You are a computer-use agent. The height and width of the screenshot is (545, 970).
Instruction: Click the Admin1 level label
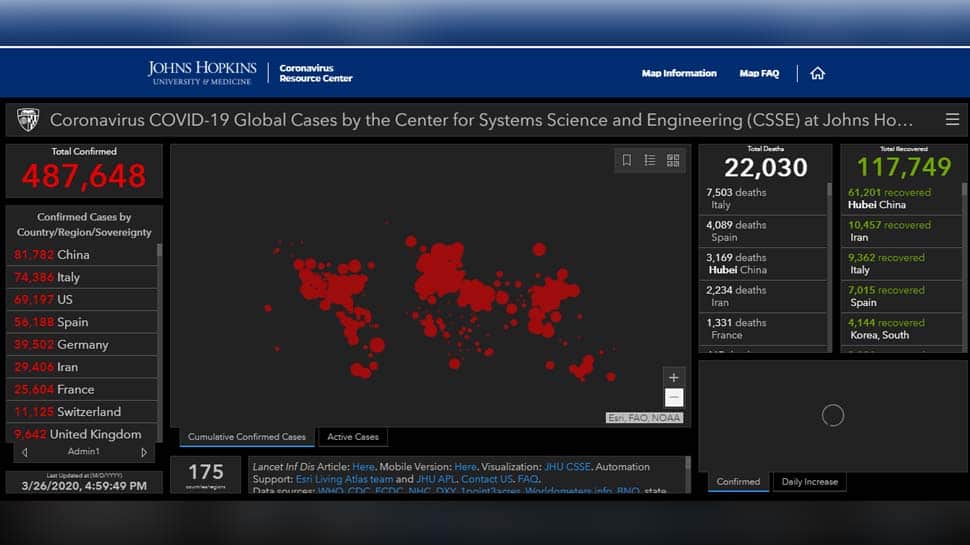click(84, 452)
